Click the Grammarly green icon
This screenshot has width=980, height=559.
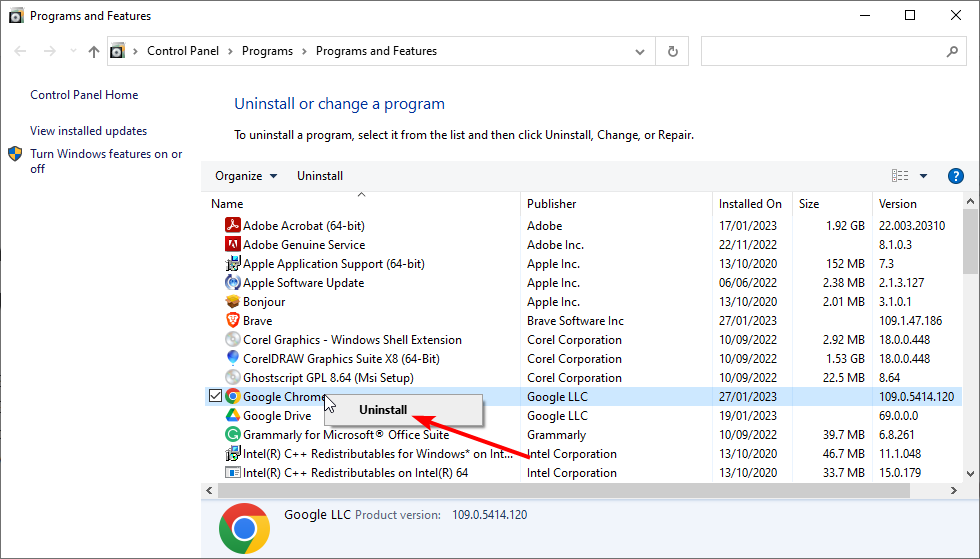(x=232, y=435)
